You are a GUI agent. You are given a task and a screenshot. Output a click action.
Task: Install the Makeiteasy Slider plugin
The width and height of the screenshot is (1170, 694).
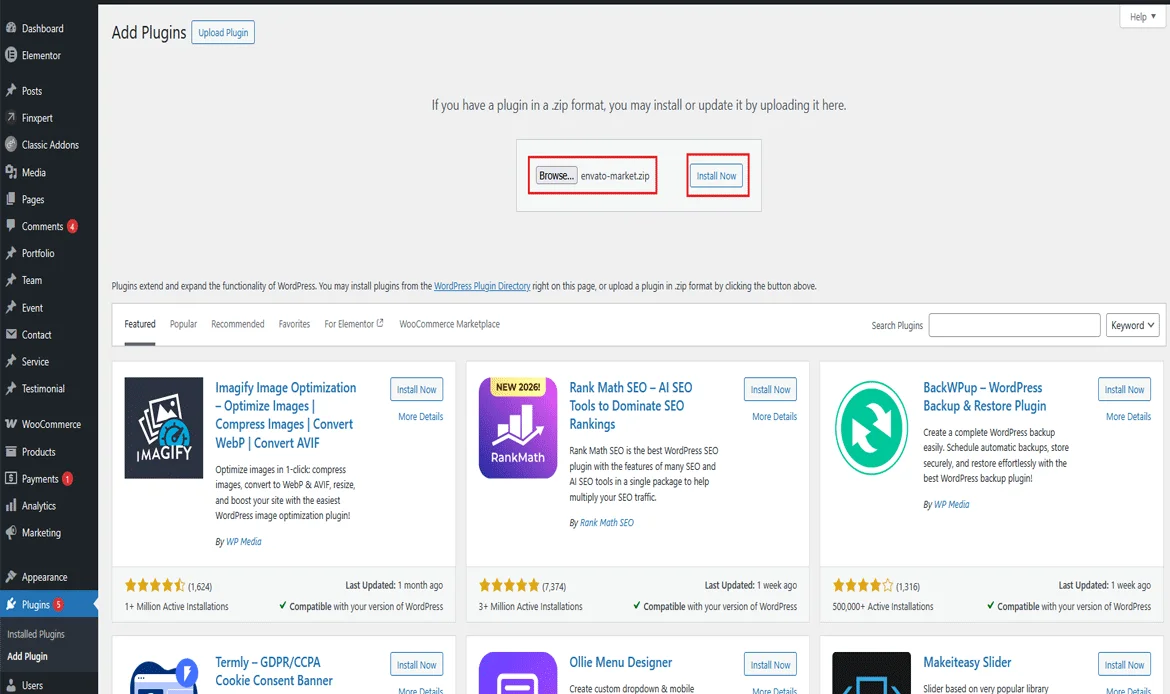(1124, 664)
